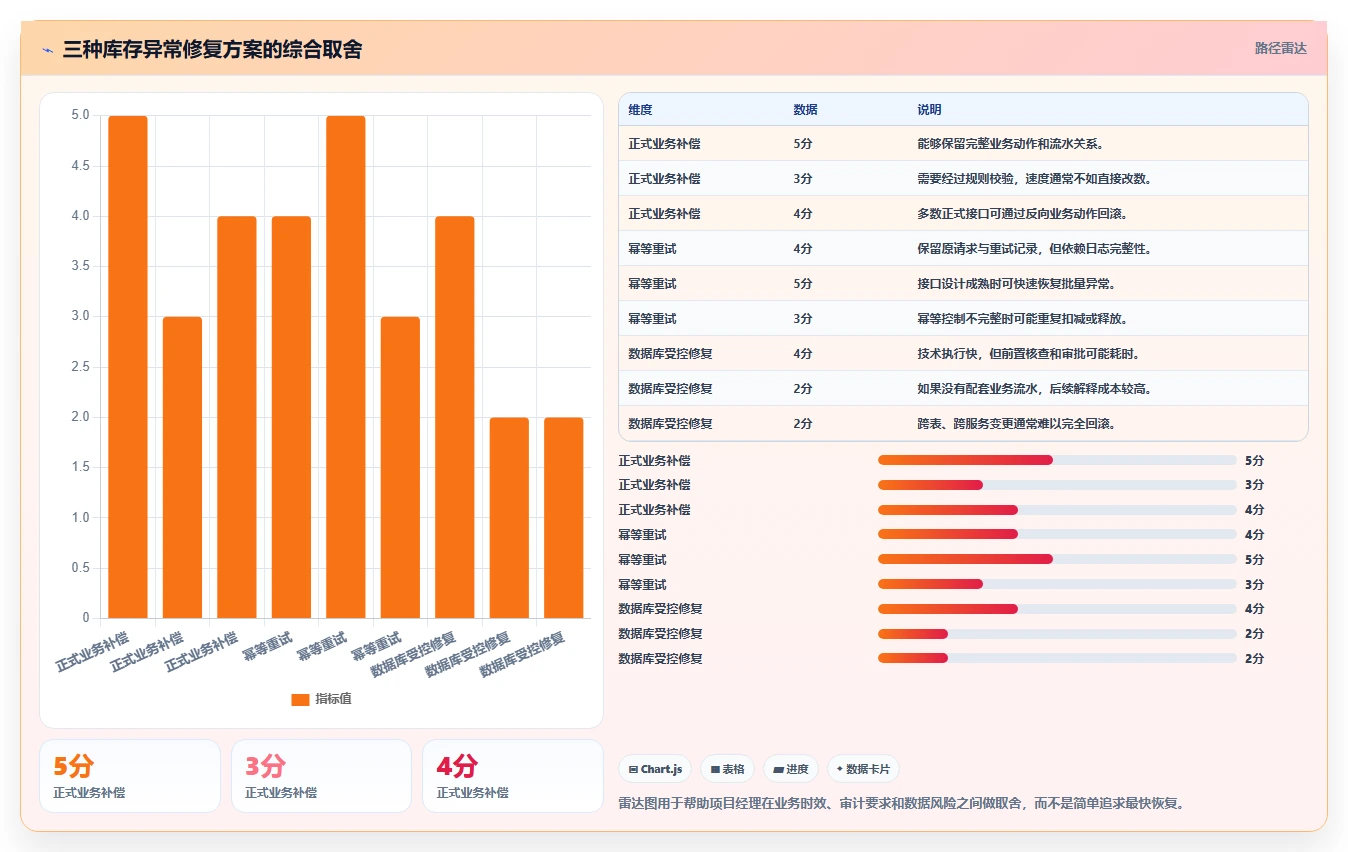Click the footer note starting 雷达图用于帮助项目经理

(901, 803)
